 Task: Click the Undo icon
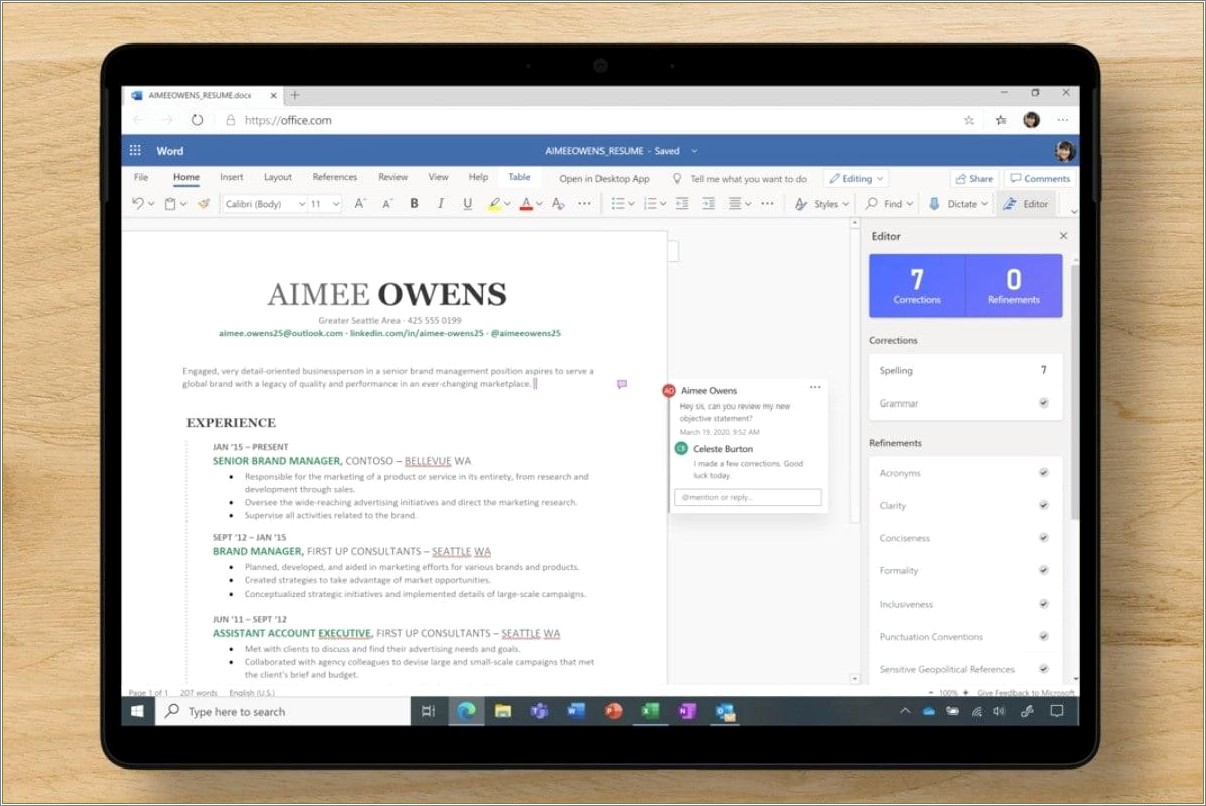coord(137,203)
